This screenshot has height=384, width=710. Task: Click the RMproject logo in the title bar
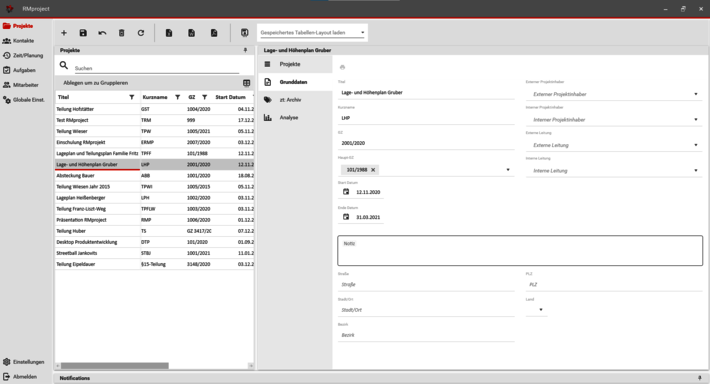click(10, 9)
